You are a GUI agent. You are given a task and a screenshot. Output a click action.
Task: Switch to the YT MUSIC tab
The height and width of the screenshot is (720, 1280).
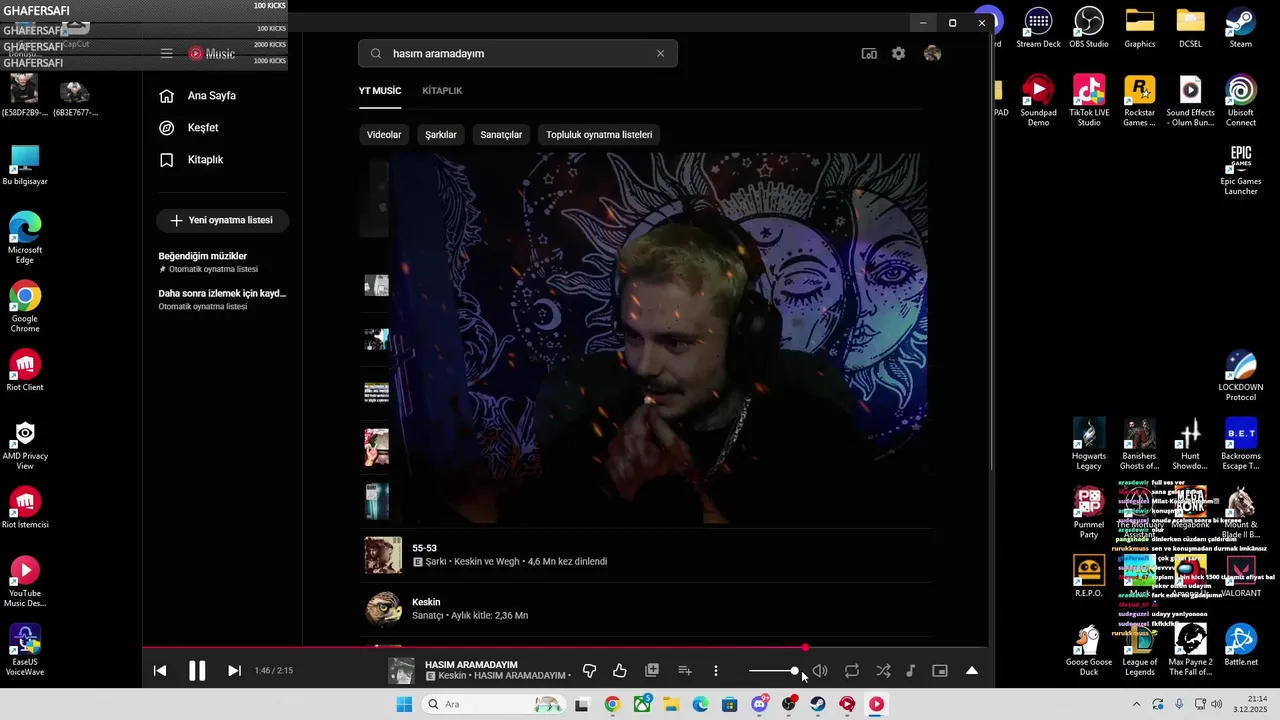(x=380, y=91)
